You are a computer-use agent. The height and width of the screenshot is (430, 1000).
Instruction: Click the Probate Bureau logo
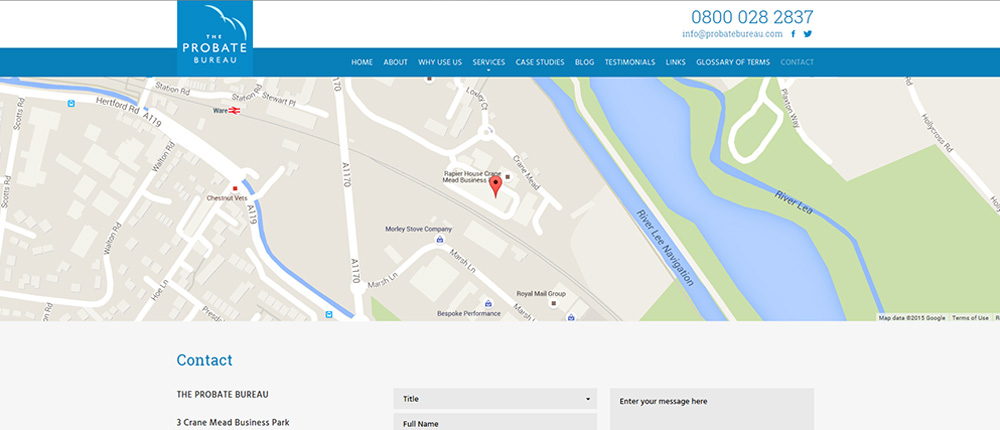click(x=215, y=38)
